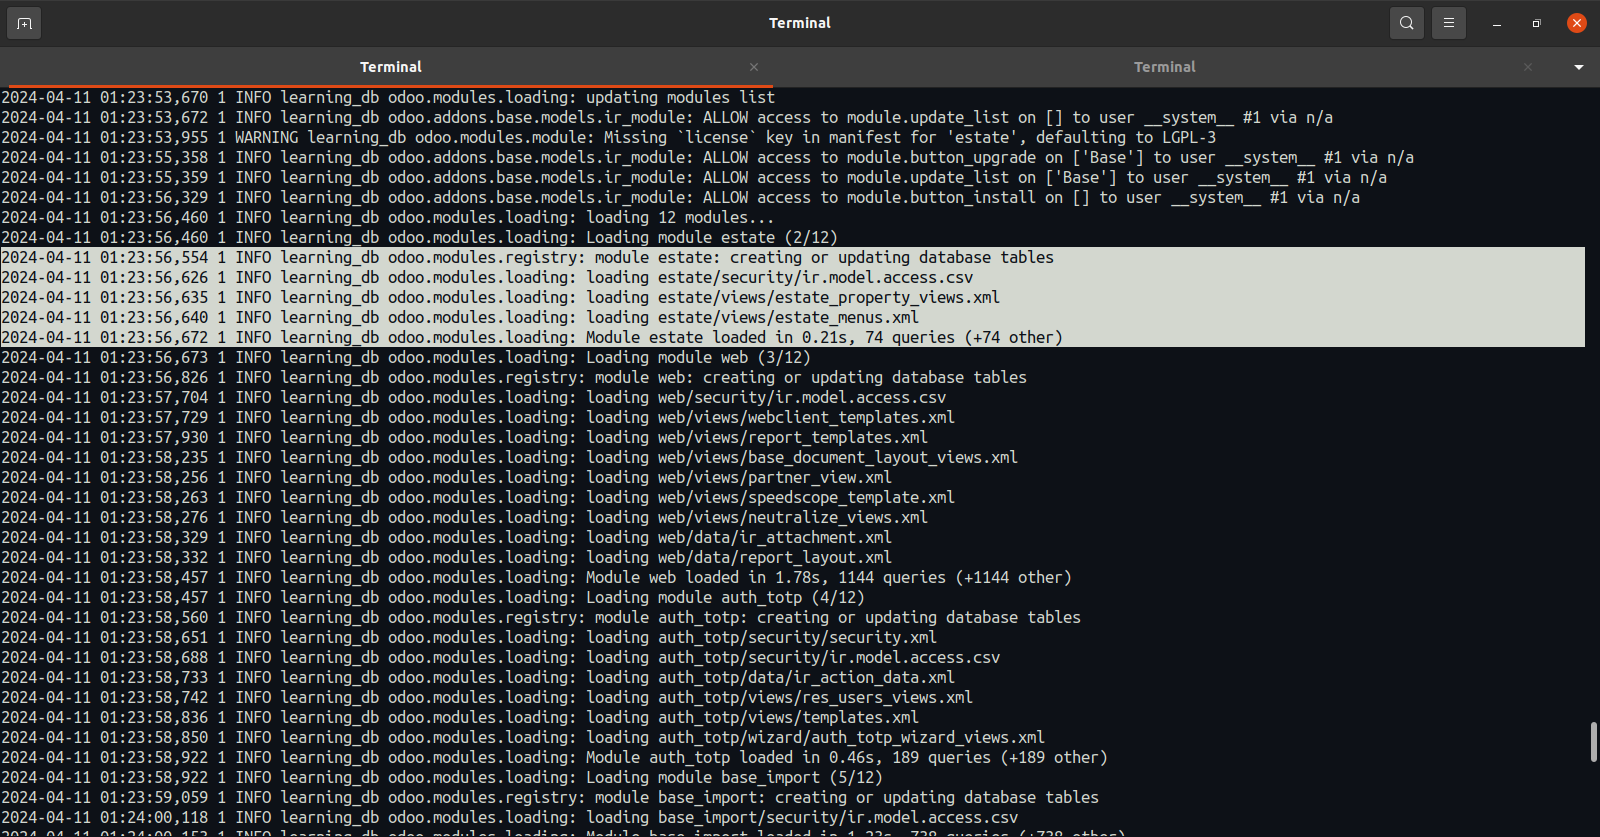The width and height of the screenshot is (1600, 837).
Task: Click line 'module.update_list on []' at 01:23:53,672
Action: pos(667,117)
